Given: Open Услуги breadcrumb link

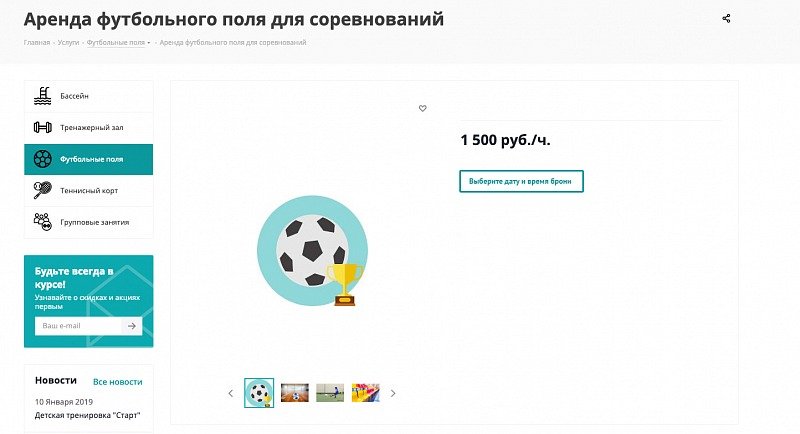Looking at the screenshot, I should coord(68,43).
